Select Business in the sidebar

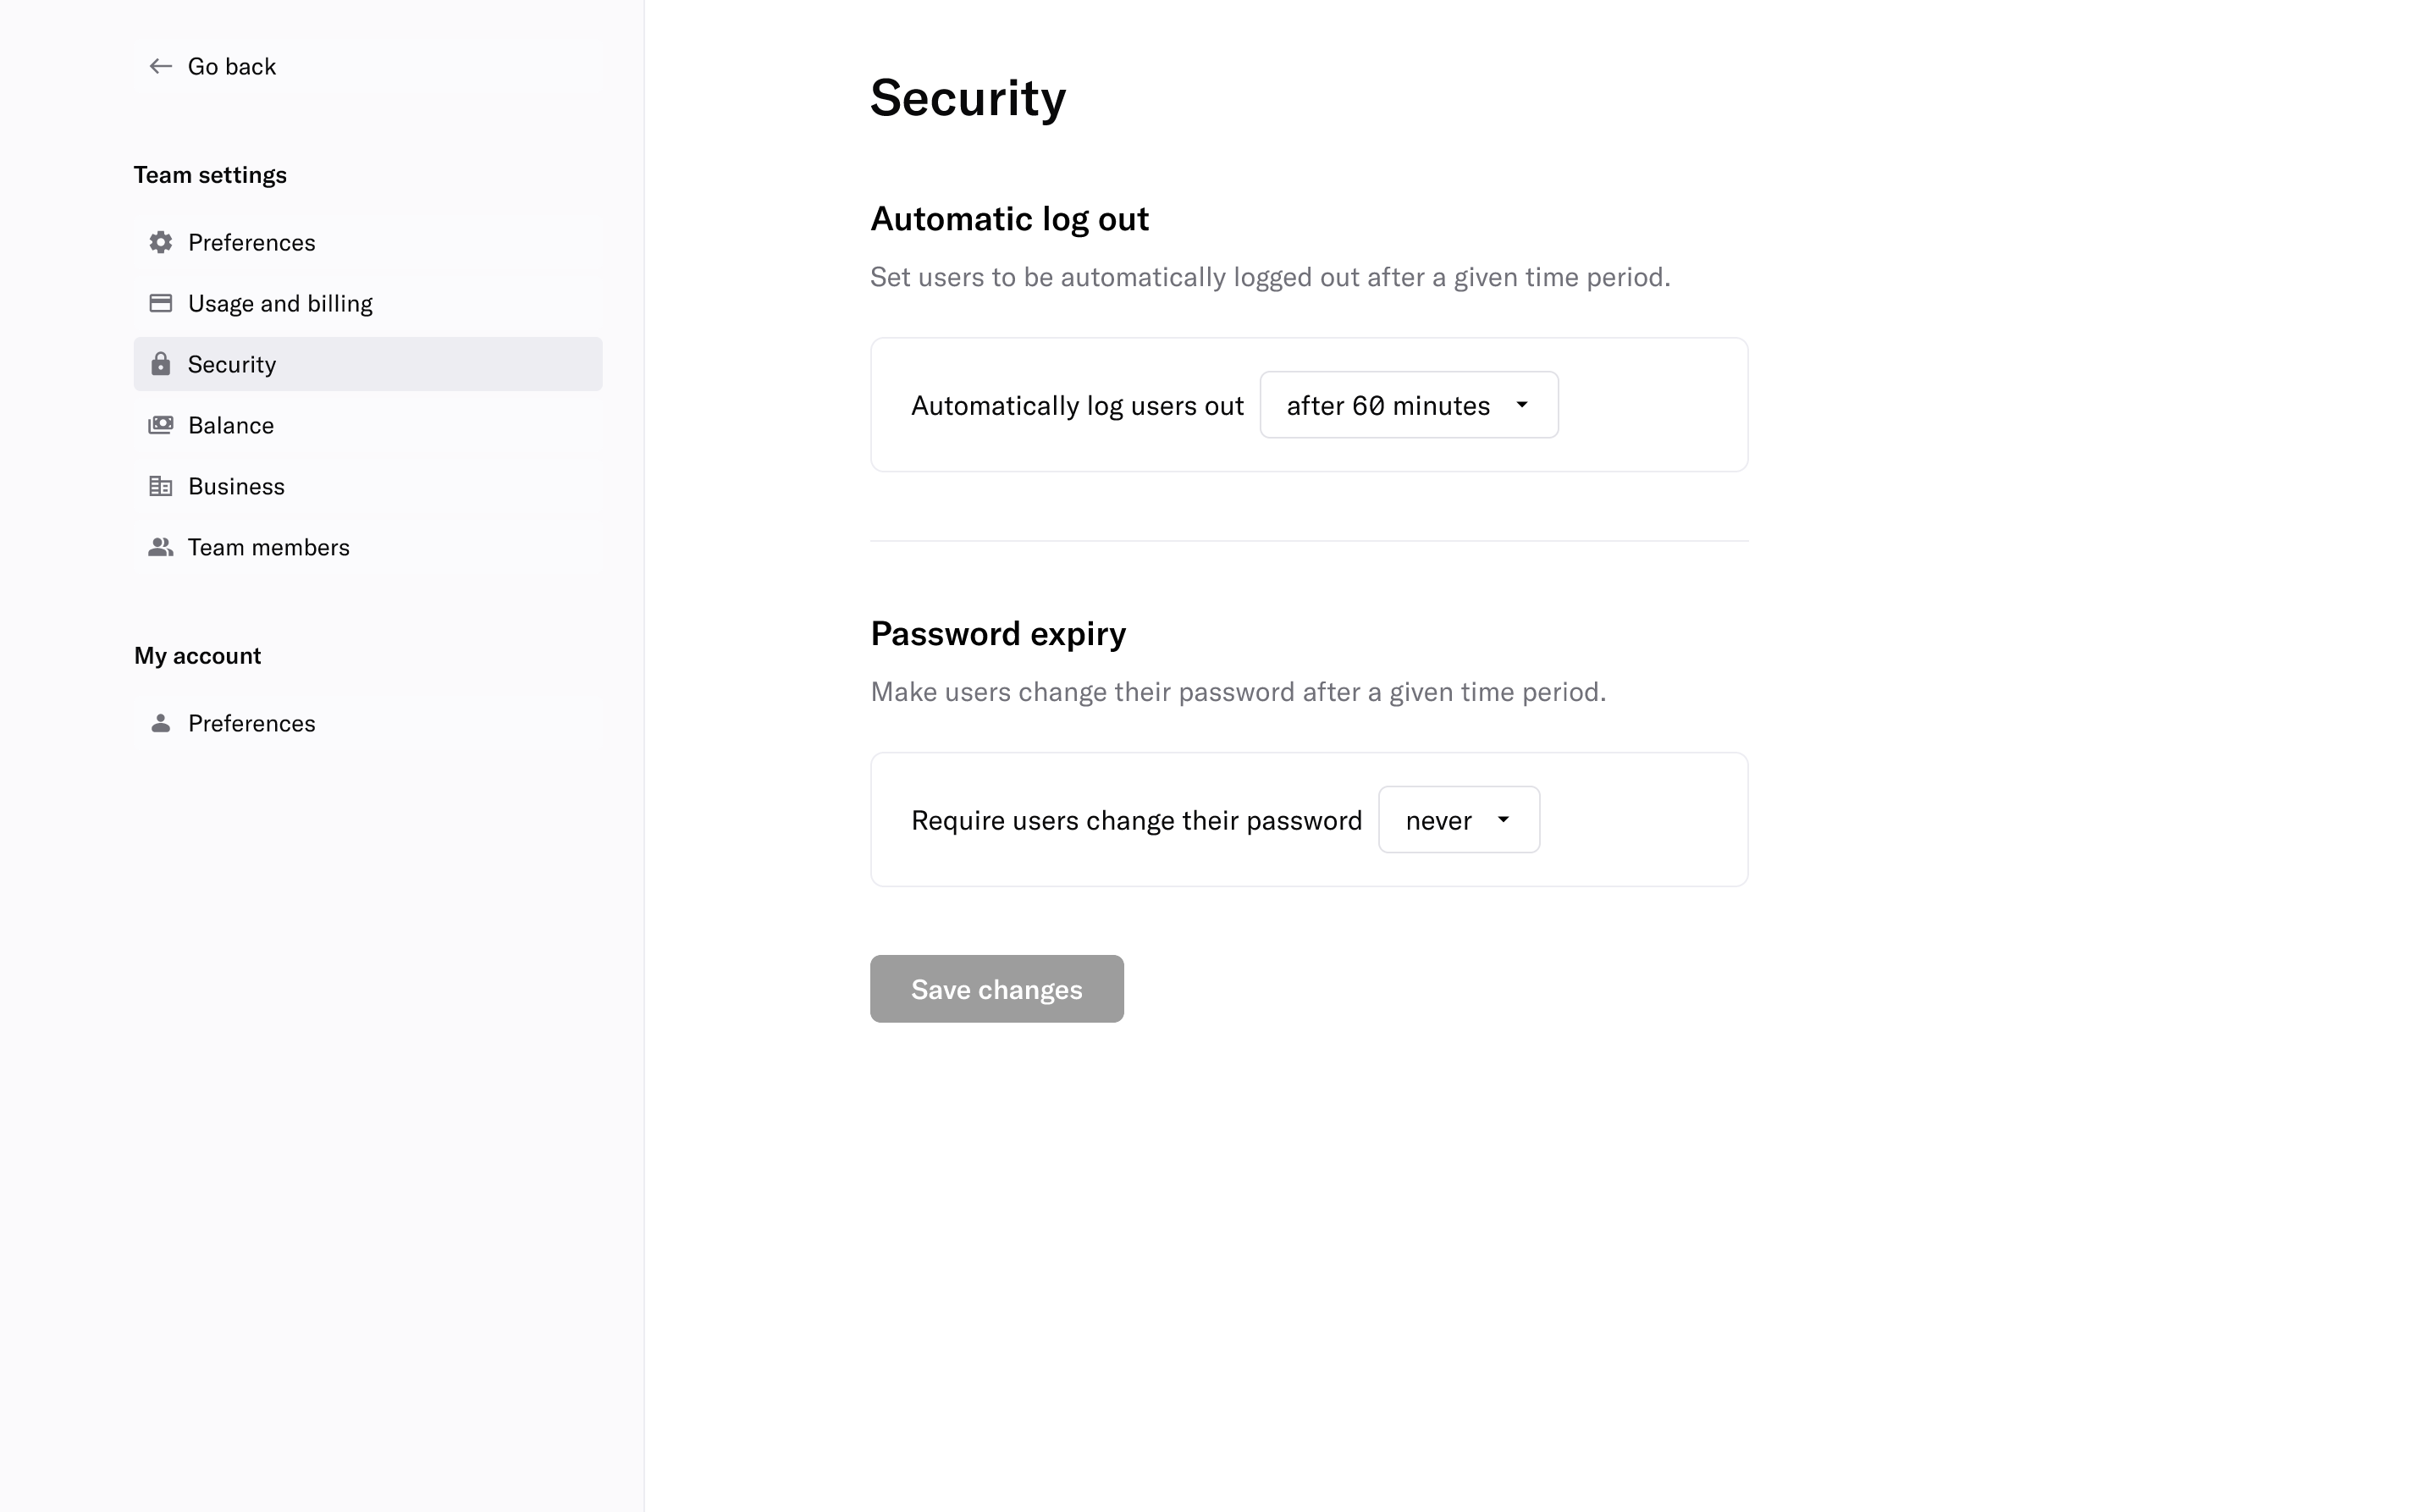pyautogui.click(x=236, y=486)
